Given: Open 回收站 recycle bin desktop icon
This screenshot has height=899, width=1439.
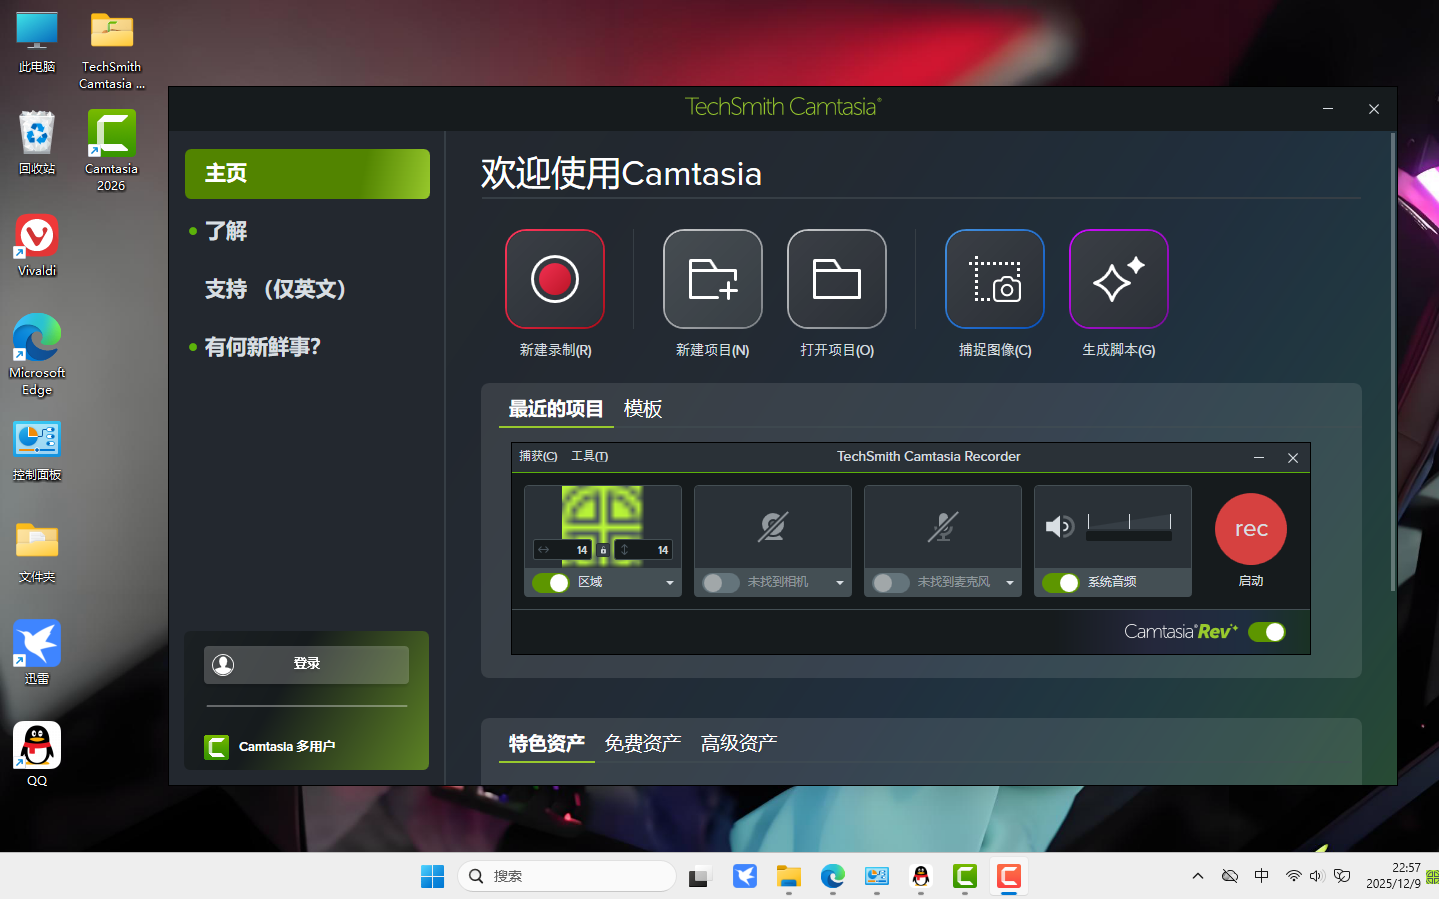Looking at the screenshot, I should pyautogui.click(x=37, y=143).
